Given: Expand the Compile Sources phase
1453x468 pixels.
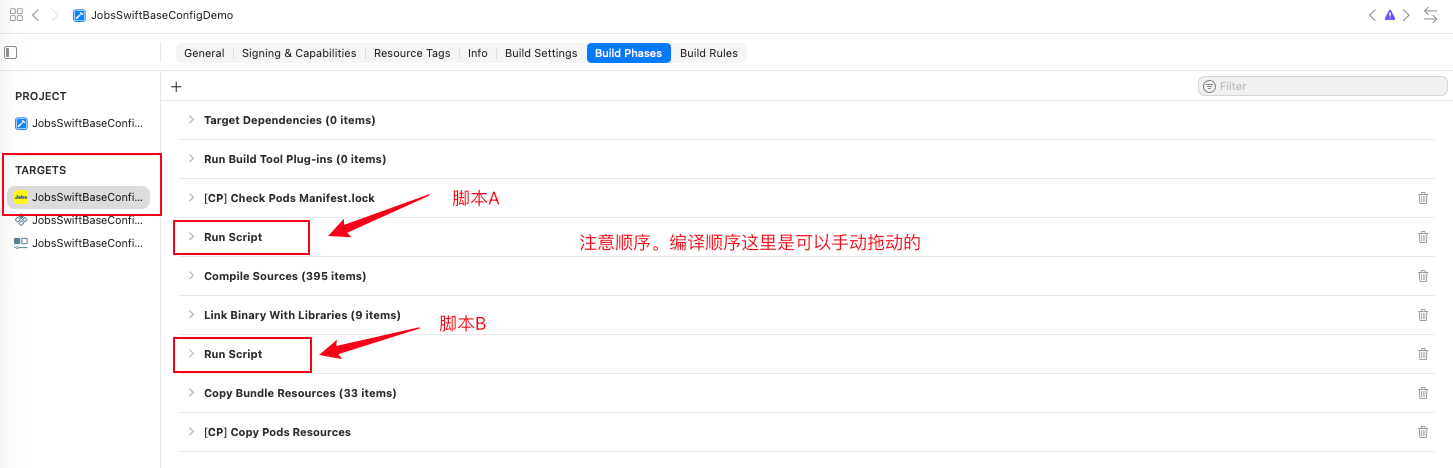Looking at the screenshot, I should (191, 276).
